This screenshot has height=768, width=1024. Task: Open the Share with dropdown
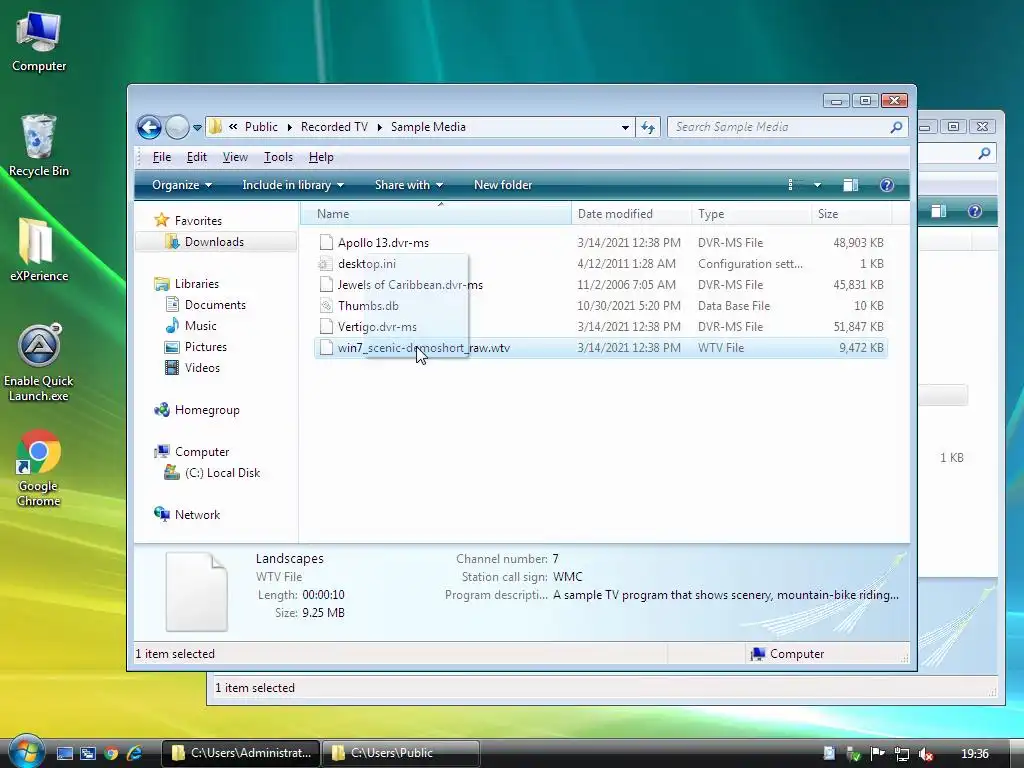pyautogui.click(x=409, y=185)
